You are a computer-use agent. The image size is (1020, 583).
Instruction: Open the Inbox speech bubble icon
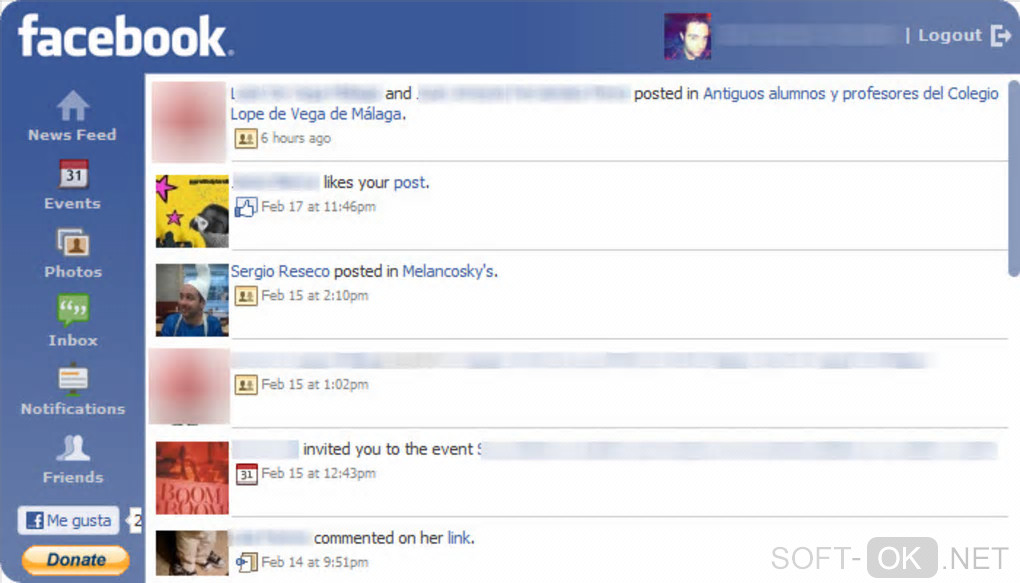[x=73, y=310]
